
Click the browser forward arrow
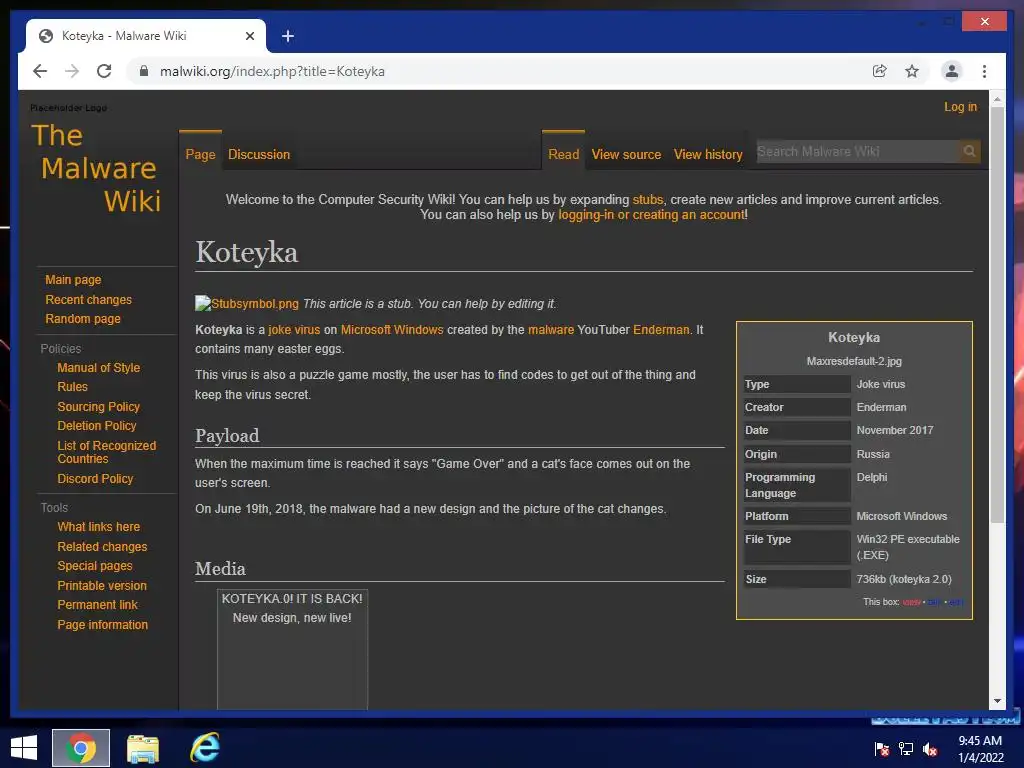[72, 71]
